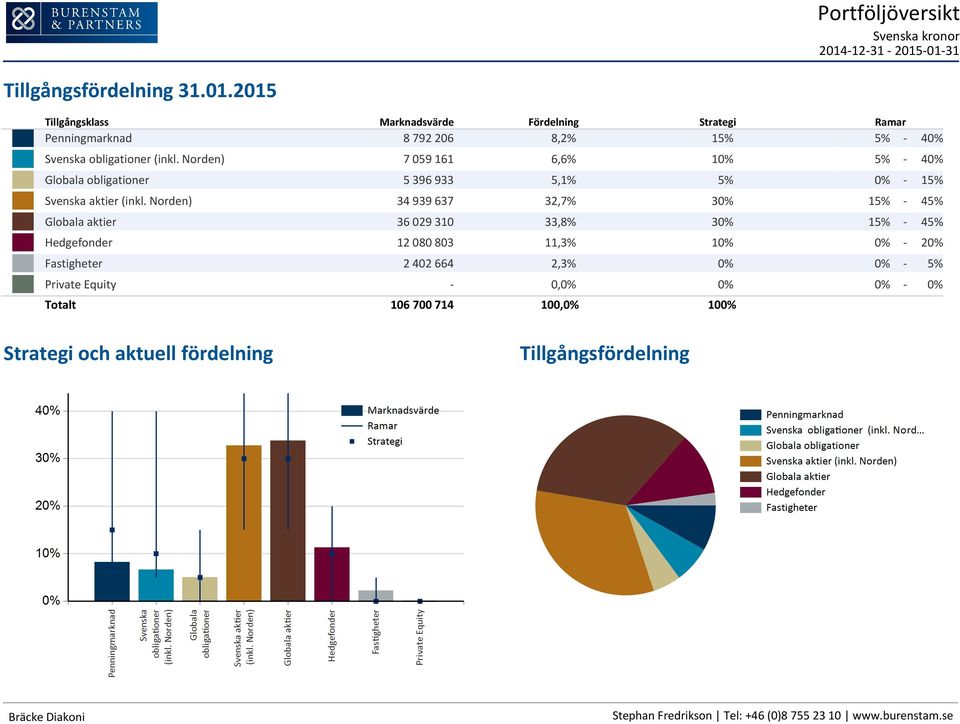
Task: Click the Ramar column header in the table
Action: point(890,122)
